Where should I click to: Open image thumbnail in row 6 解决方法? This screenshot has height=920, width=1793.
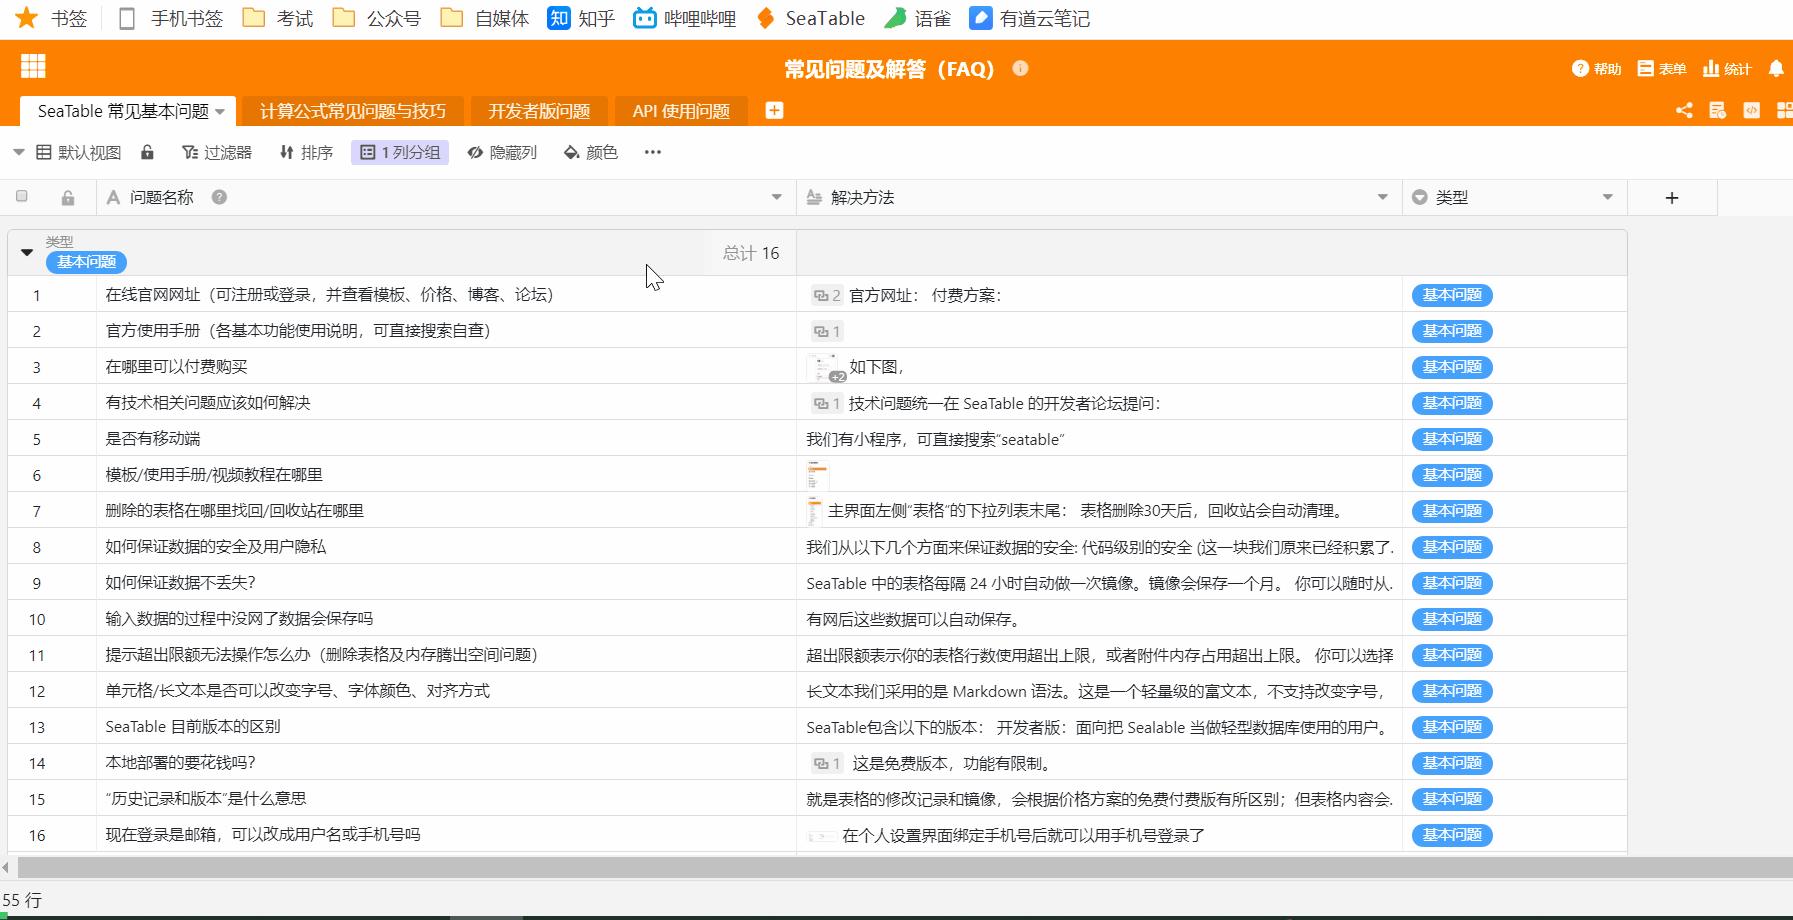(818, 475)
